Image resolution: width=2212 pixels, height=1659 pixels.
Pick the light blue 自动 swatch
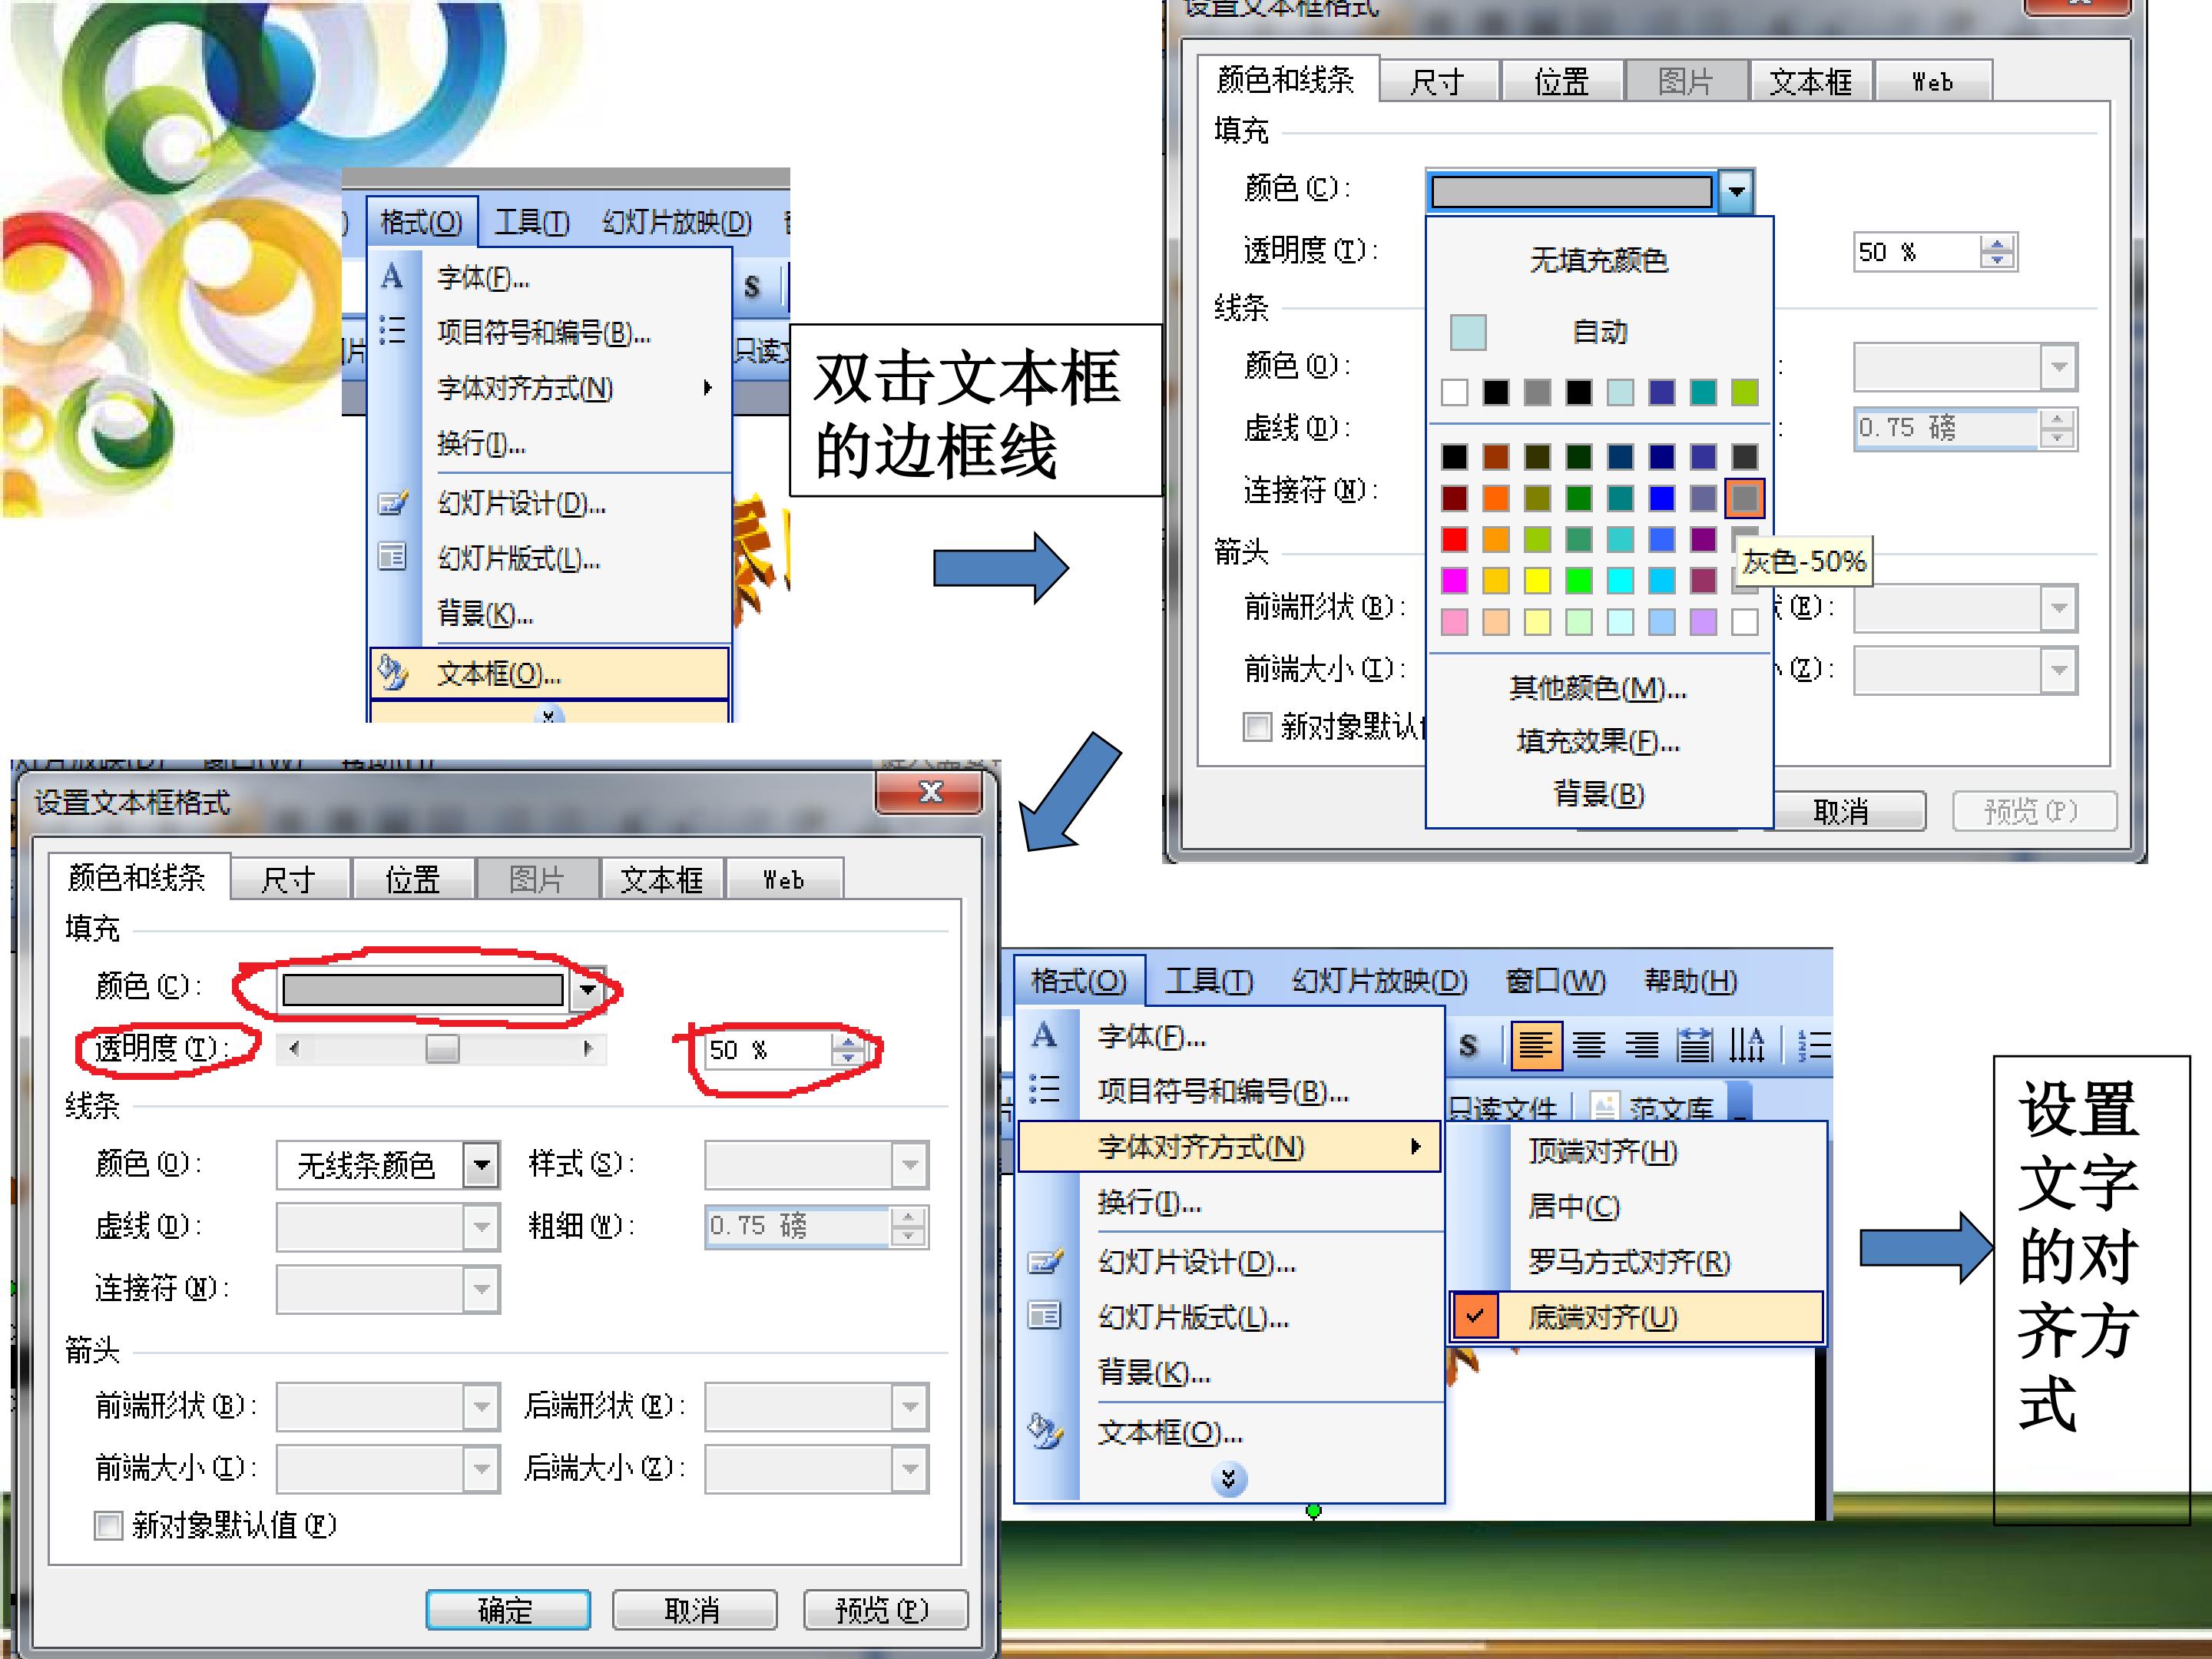[1468, 332]
